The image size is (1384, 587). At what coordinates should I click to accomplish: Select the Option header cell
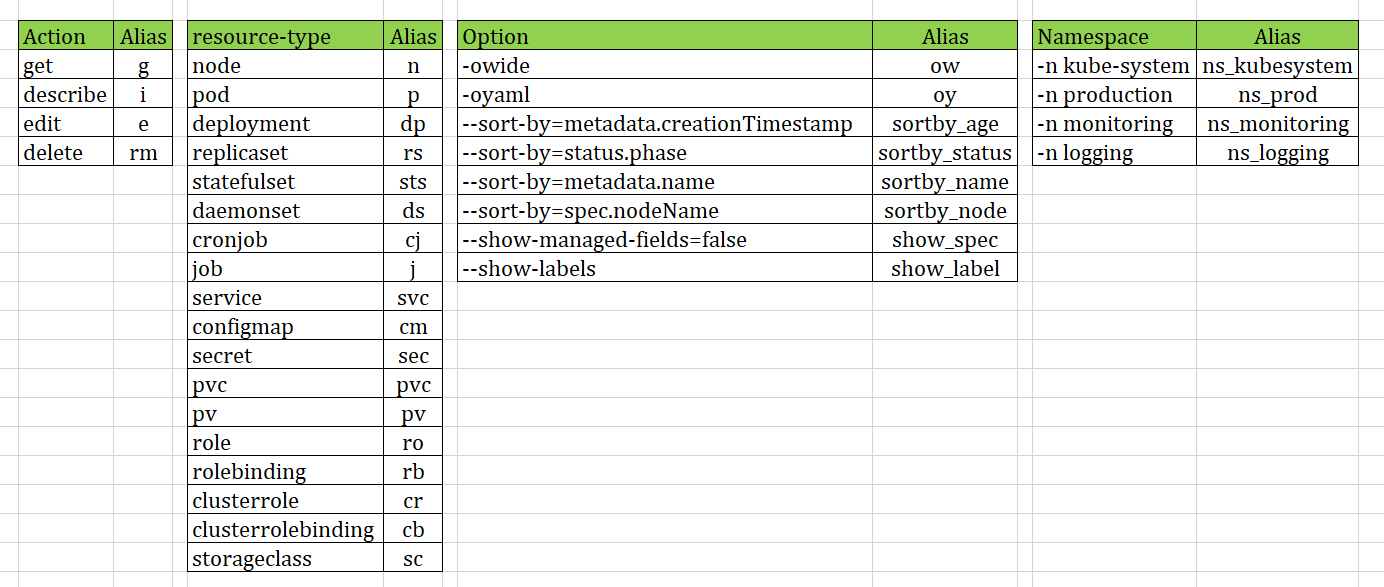665,37
